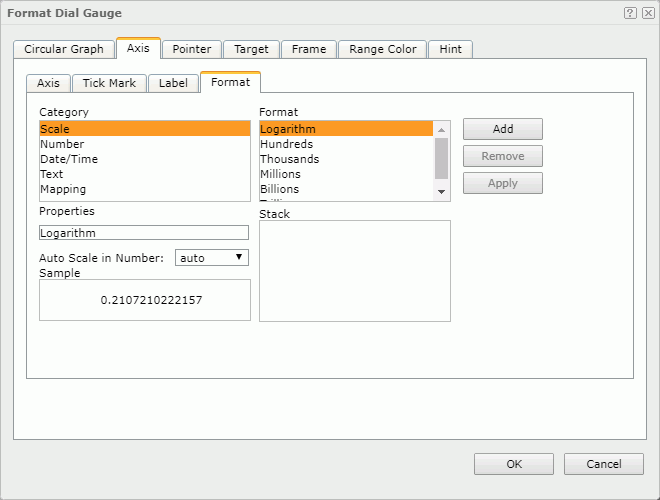
Task: Click the Format list scrollbar thumb
Action: (x=441, y=158)
